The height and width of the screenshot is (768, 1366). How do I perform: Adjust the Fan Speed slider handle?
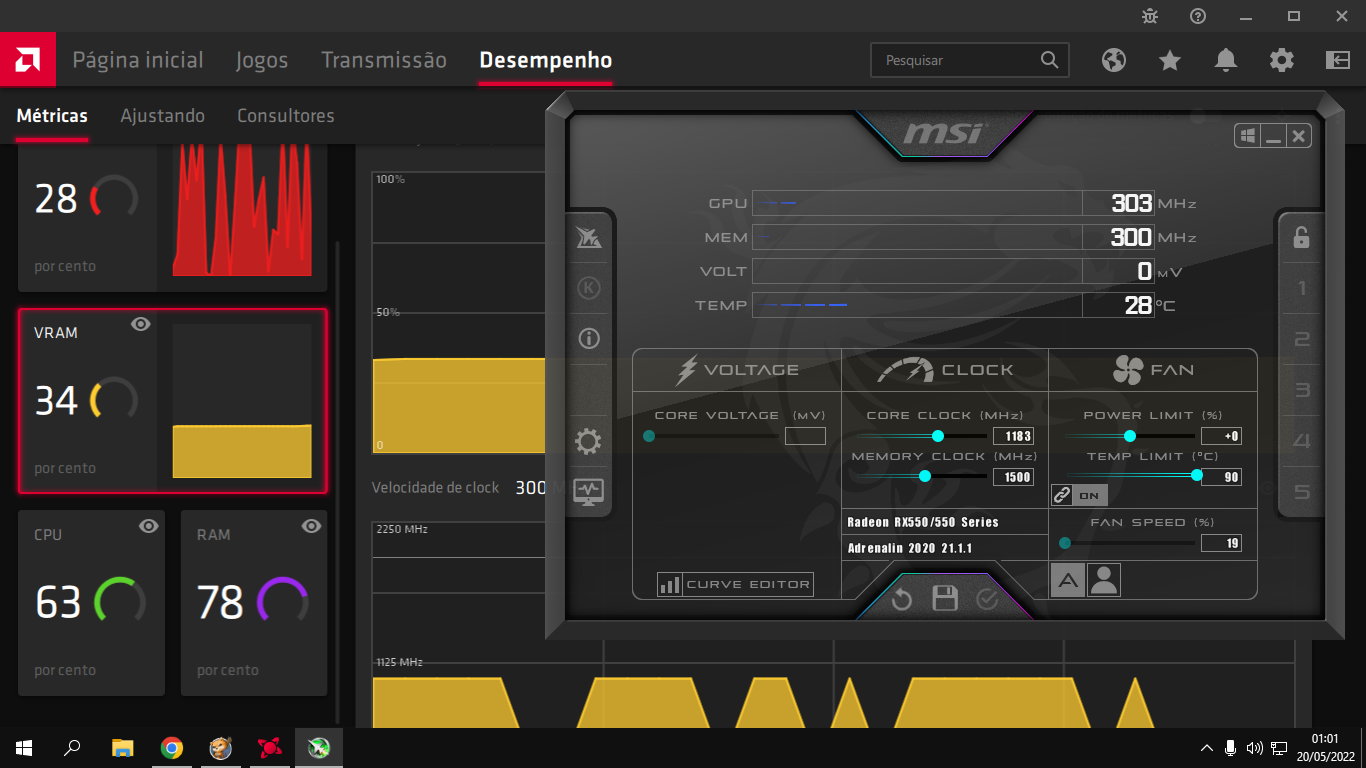click(x=1065, y=544)
